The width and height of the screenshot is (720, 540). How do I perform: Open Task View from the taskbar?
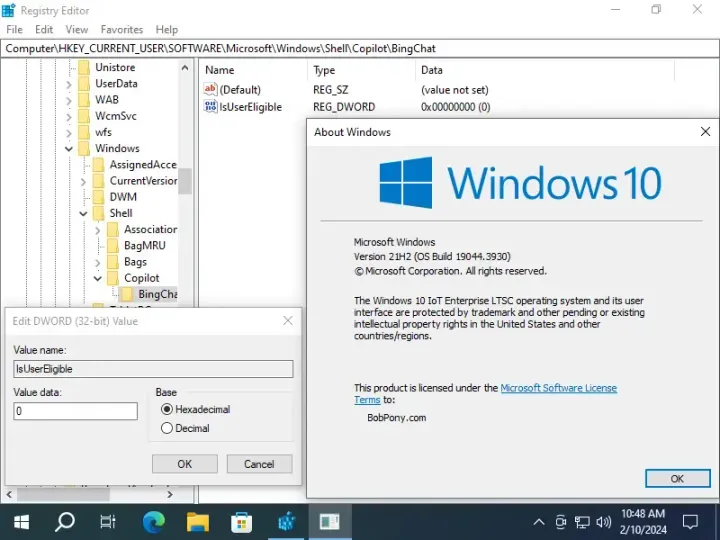pos(109,521)
